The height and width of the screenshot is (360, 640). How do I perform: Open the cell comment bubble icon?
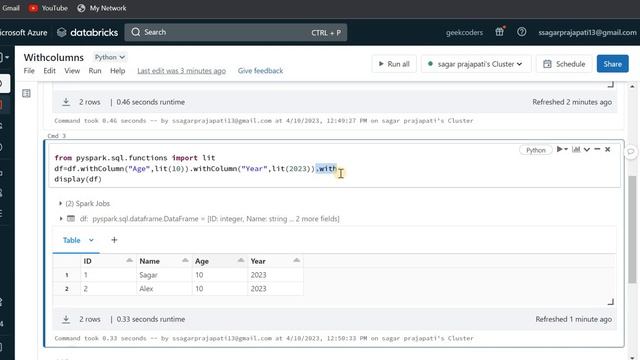point(631,152)
